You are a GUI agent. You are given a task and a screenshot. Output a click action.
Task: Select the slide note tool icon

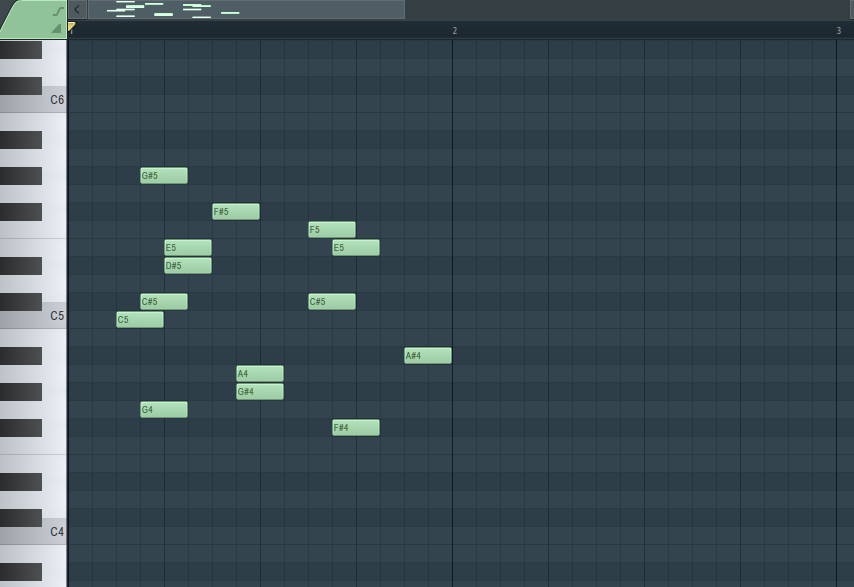58,10
